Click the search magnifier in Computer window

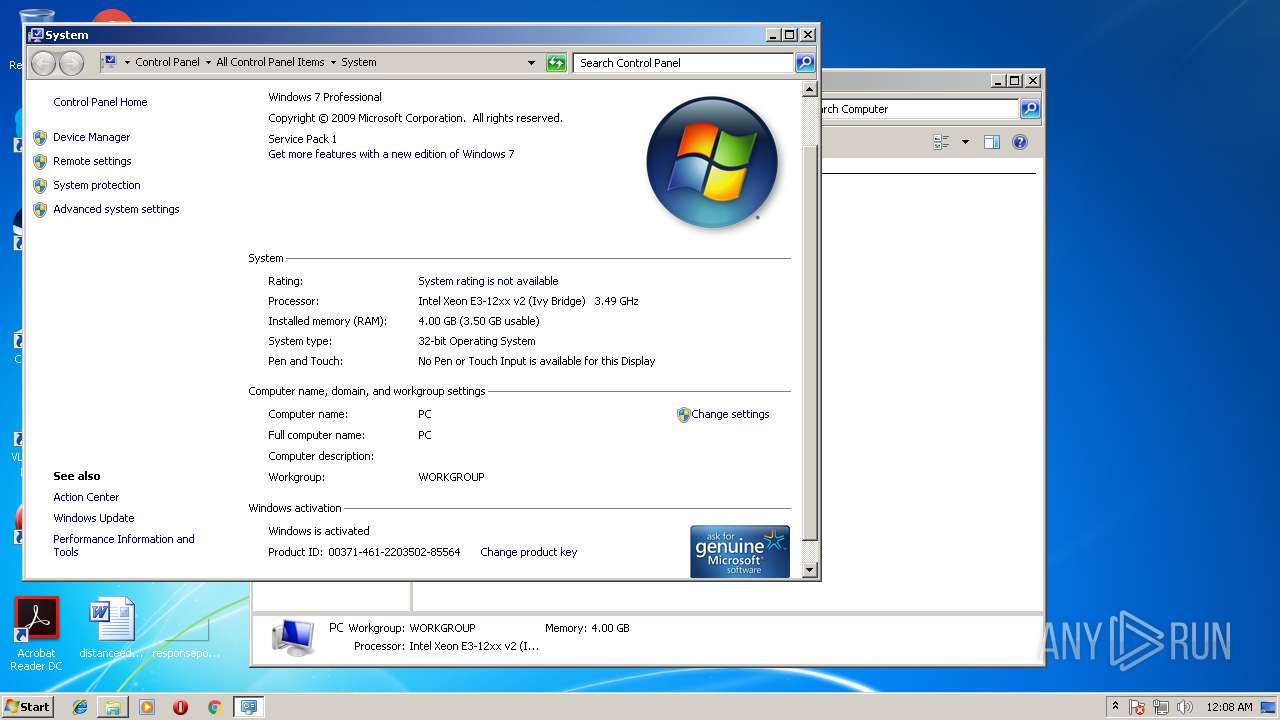(x=1030, y=109)
